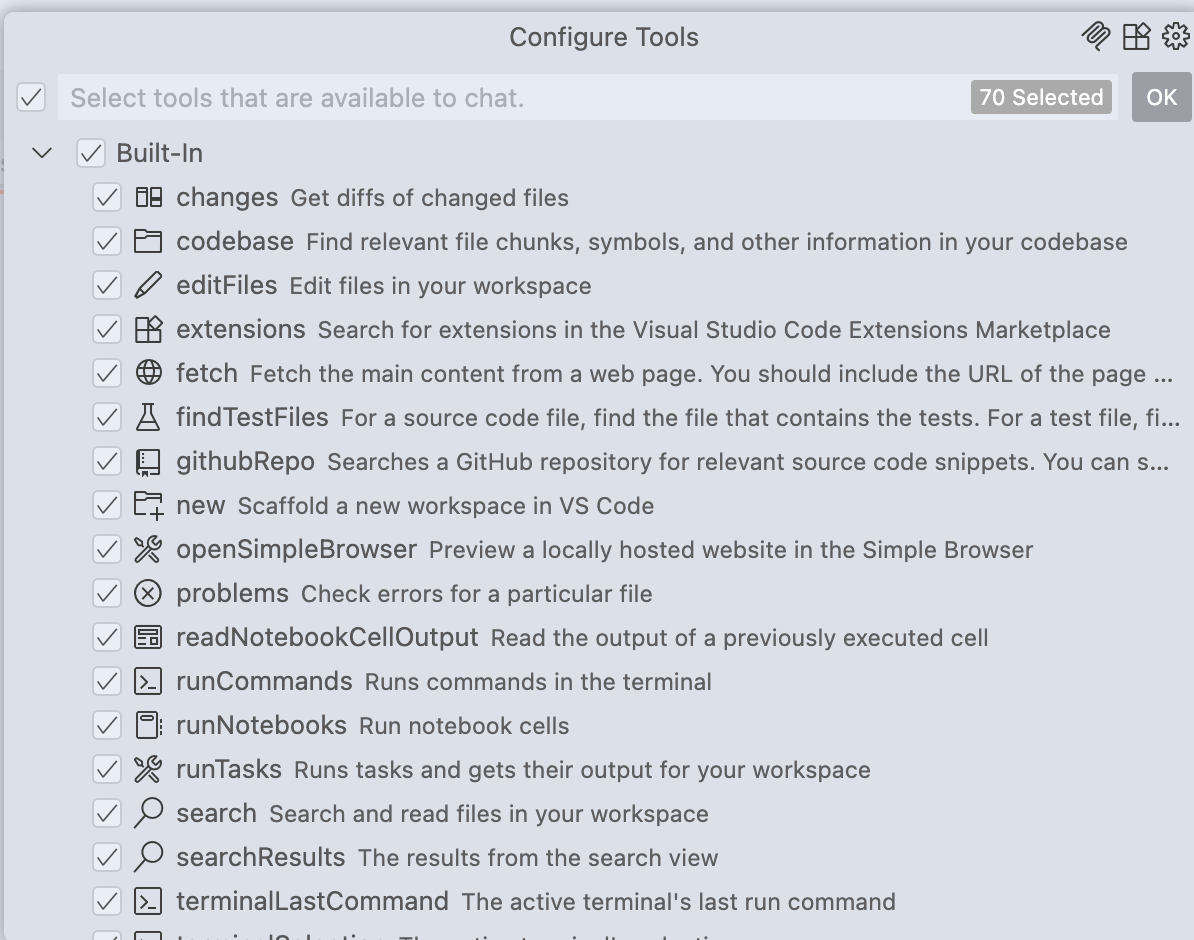This screenshot has height=940, width=1194.
Task: Click the magnifier icon beside search tool
Action: click(148, 813)
